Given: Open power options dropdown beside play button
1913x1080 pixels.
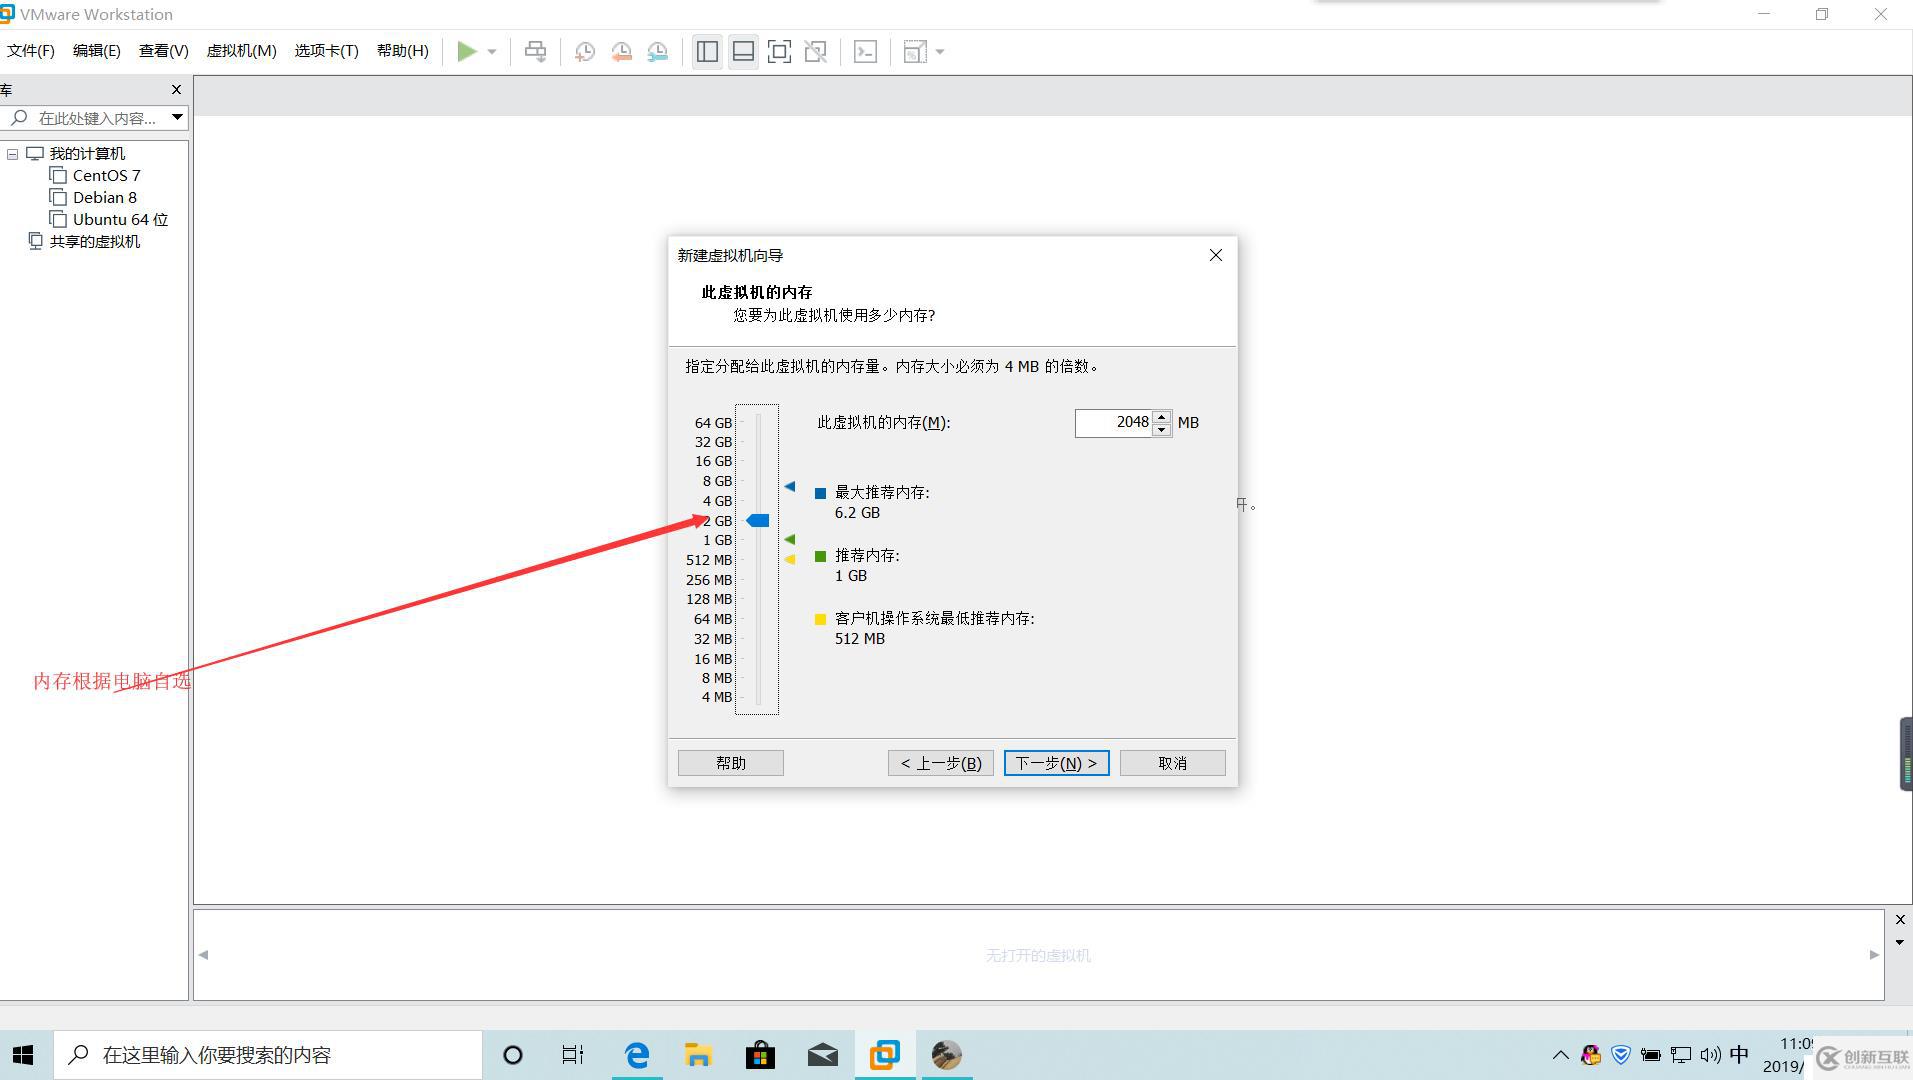Looking at the screenshot, I should point(491,52).
